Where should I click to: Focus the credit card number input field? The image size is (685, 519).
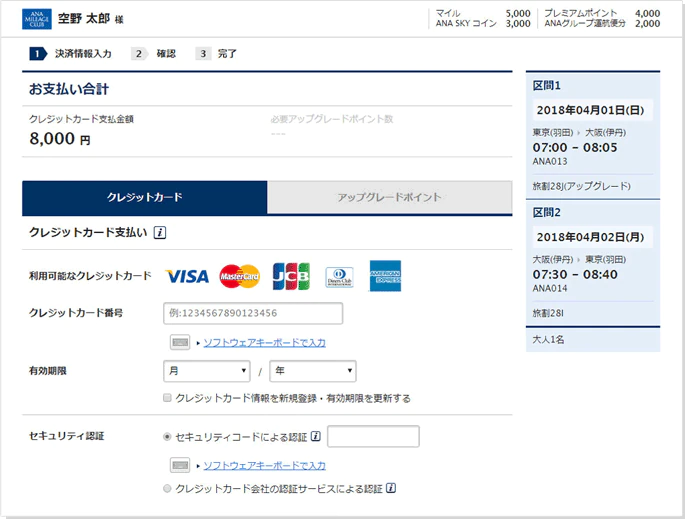(253, 314)
